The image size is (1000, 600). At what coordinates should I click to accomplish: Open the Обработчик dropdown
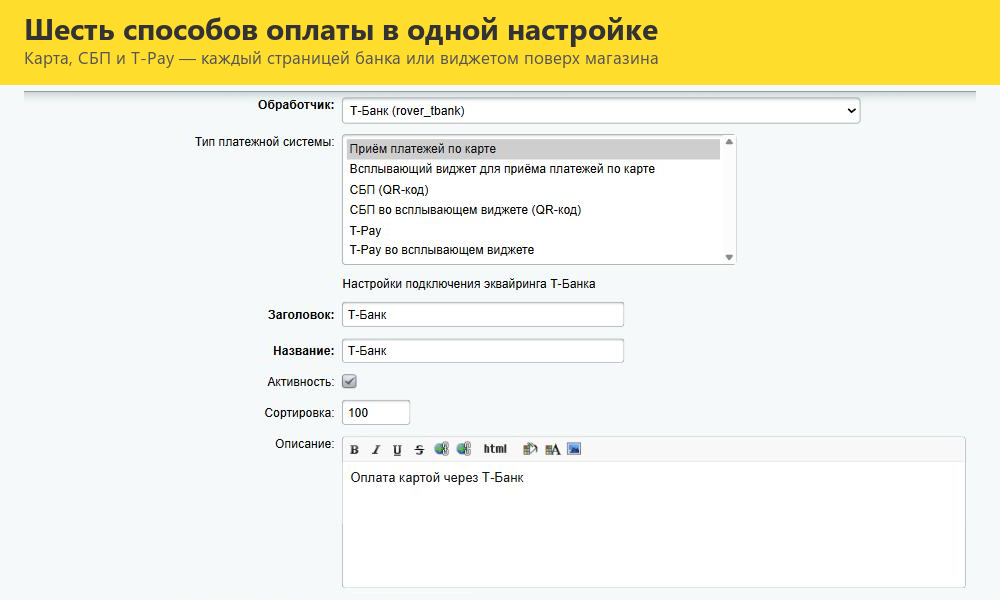pos(601,110)
